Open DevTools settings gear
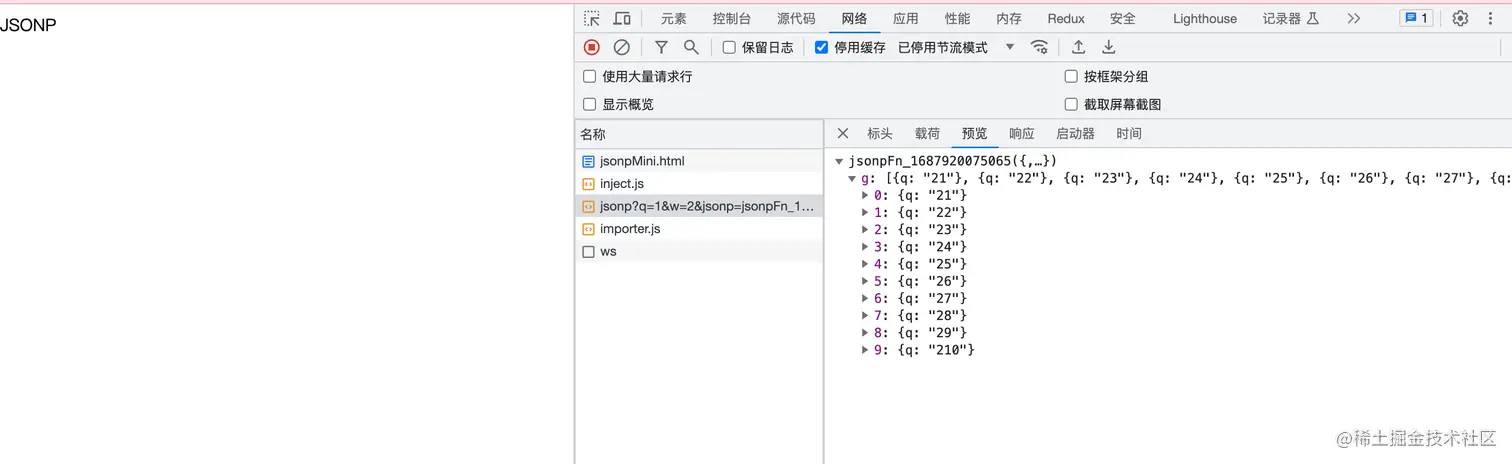 click(x=1460, y=18)
